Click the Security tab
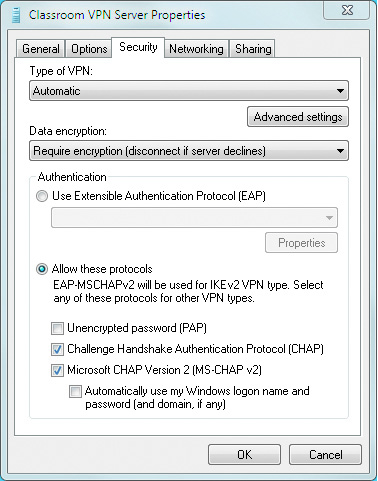The height and width of the screenshot is (481, 378). (138, 47)
